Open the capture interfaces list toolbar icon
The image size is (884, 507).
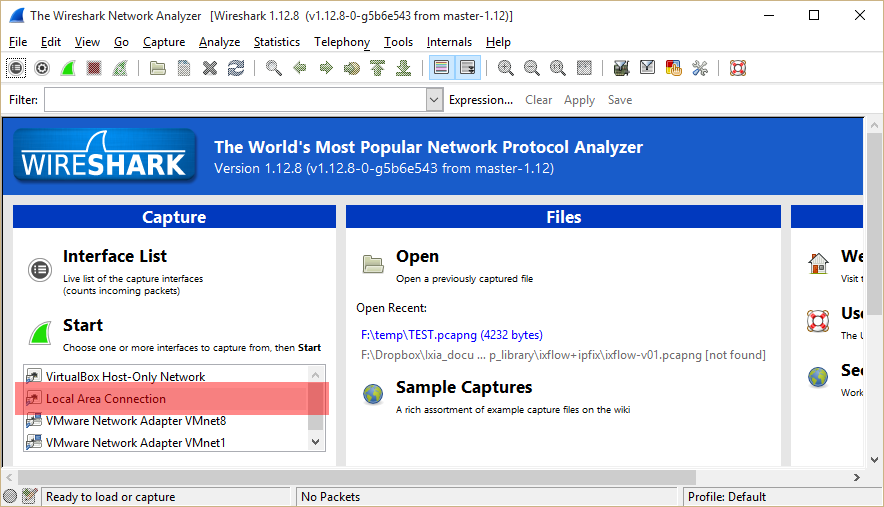click(x=16, y=68)
